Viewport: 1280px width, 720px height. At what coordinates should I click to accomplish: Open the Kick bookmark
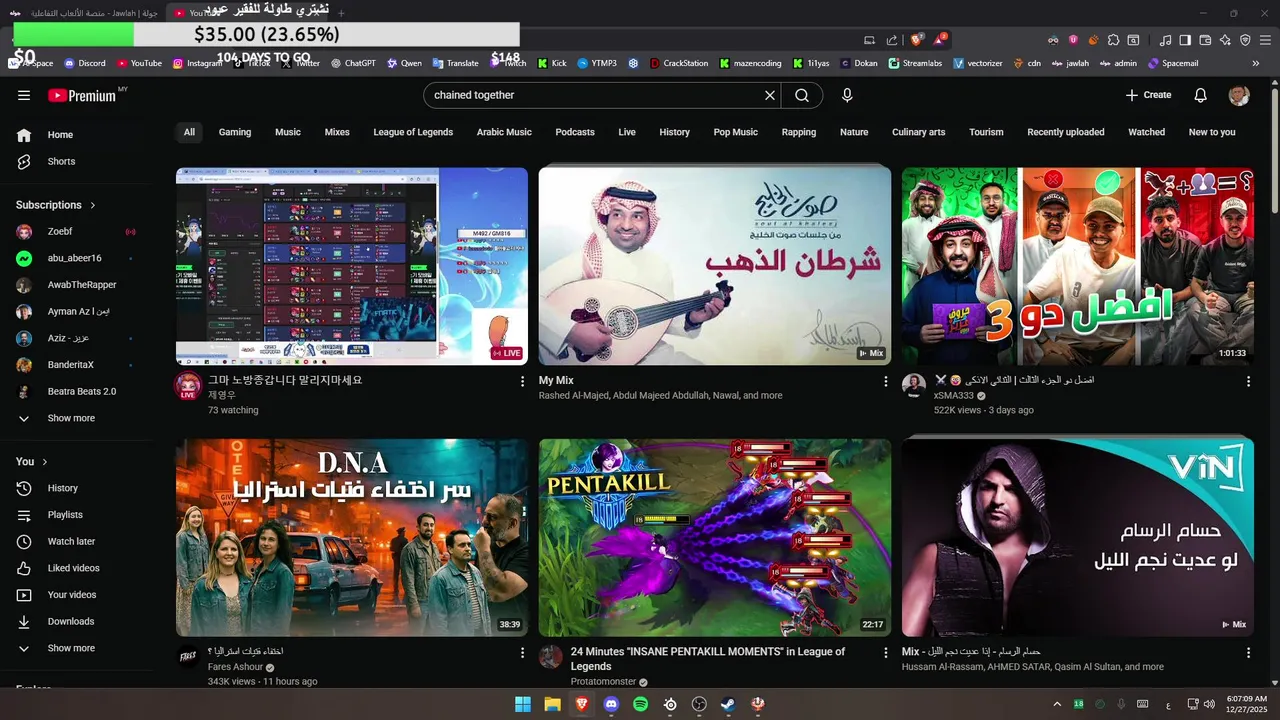tap(552, 63)
